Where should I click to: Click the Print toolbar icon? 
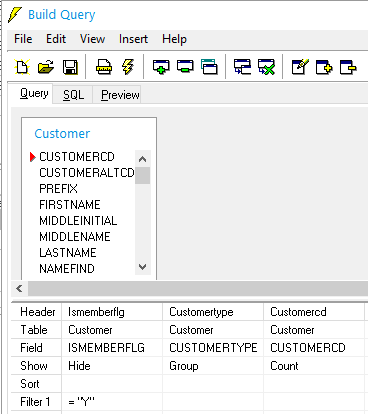104,67
